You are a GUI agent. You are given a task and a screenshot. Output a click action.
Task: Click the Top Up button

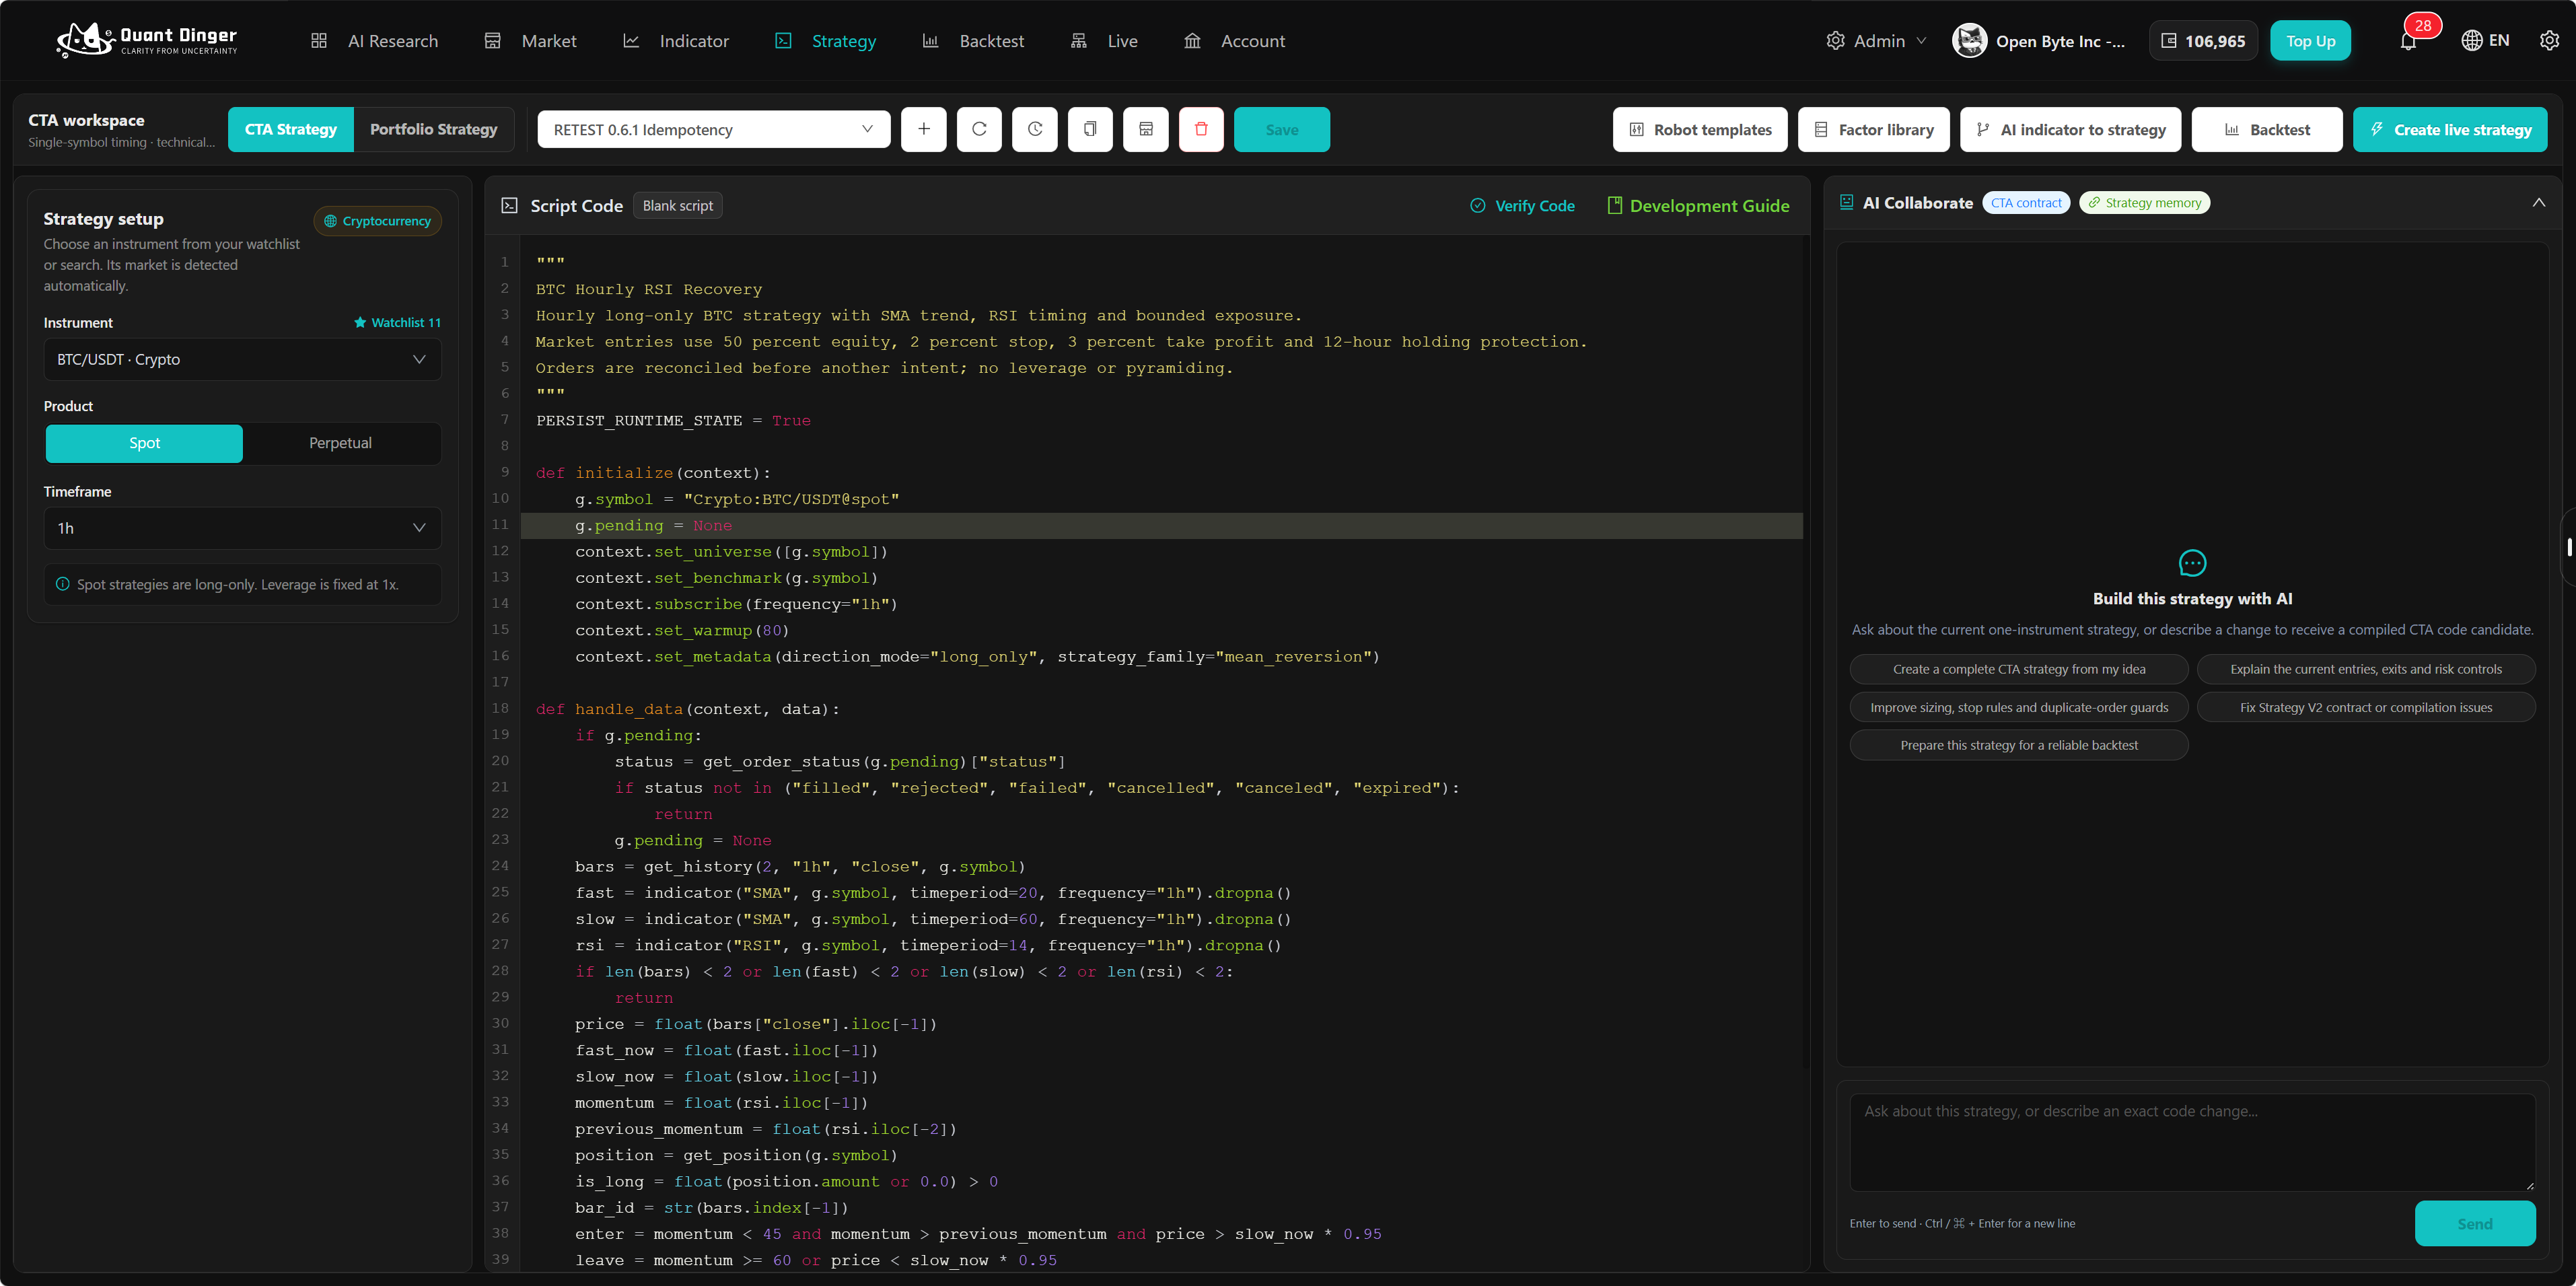(x=2310, y=41)
